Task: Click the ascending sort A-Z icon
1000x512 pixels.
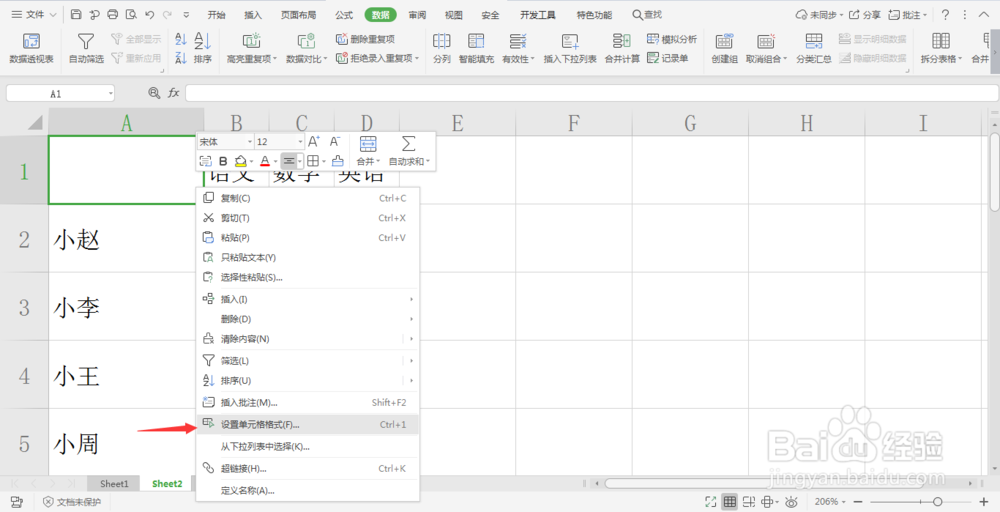Action: pos(181,40)
